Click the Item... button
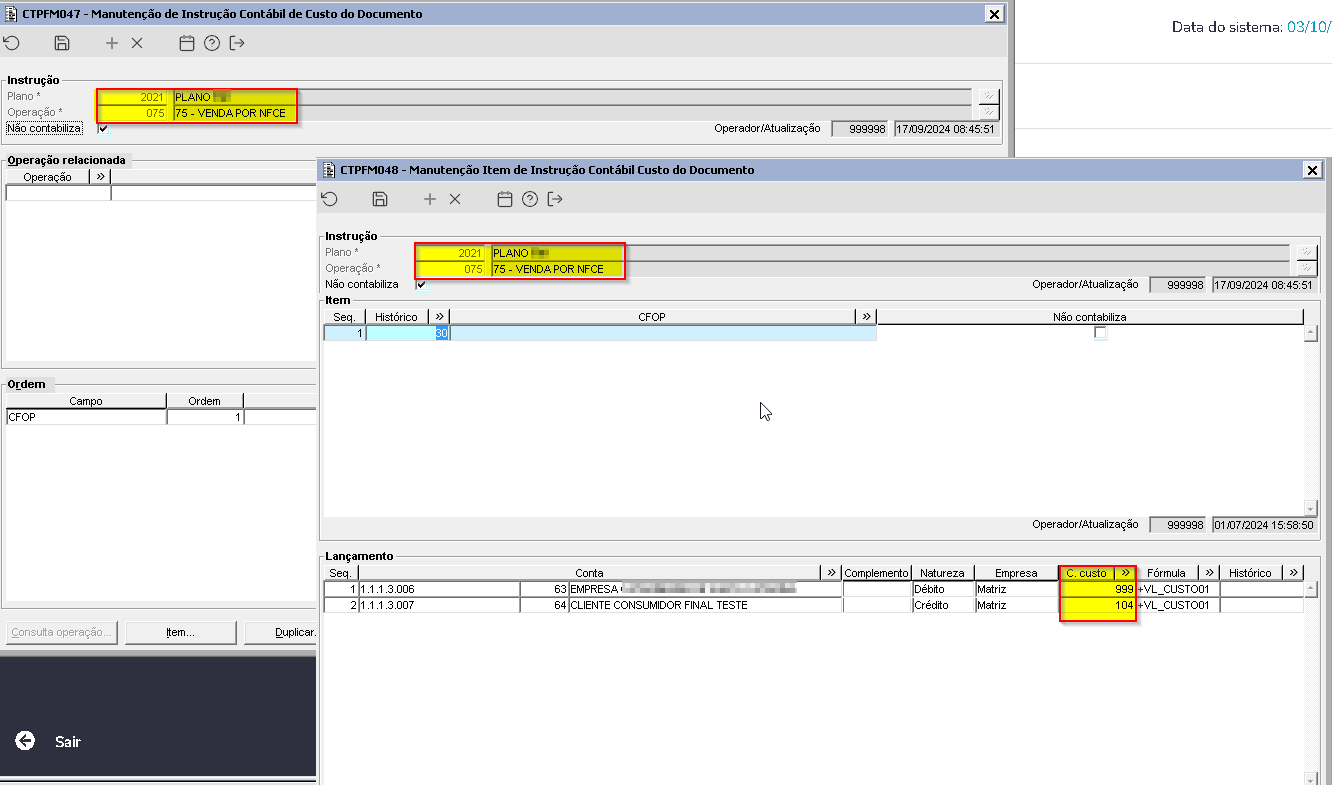This screenshot has height=785, width=1332. coord(180,632)
